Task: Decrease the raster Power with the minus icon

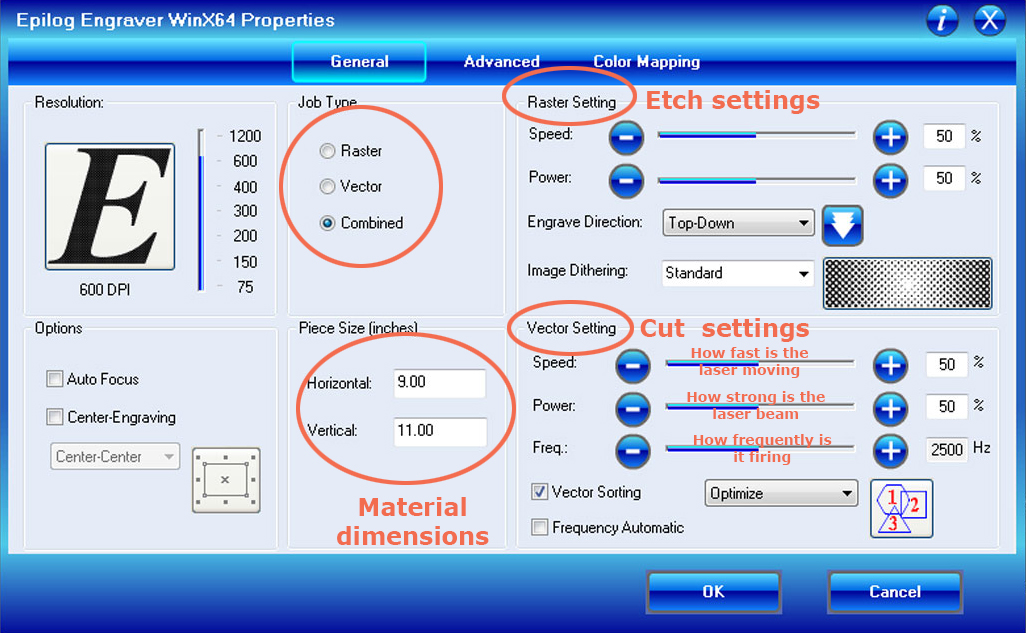Action: (x=626, y=181)
